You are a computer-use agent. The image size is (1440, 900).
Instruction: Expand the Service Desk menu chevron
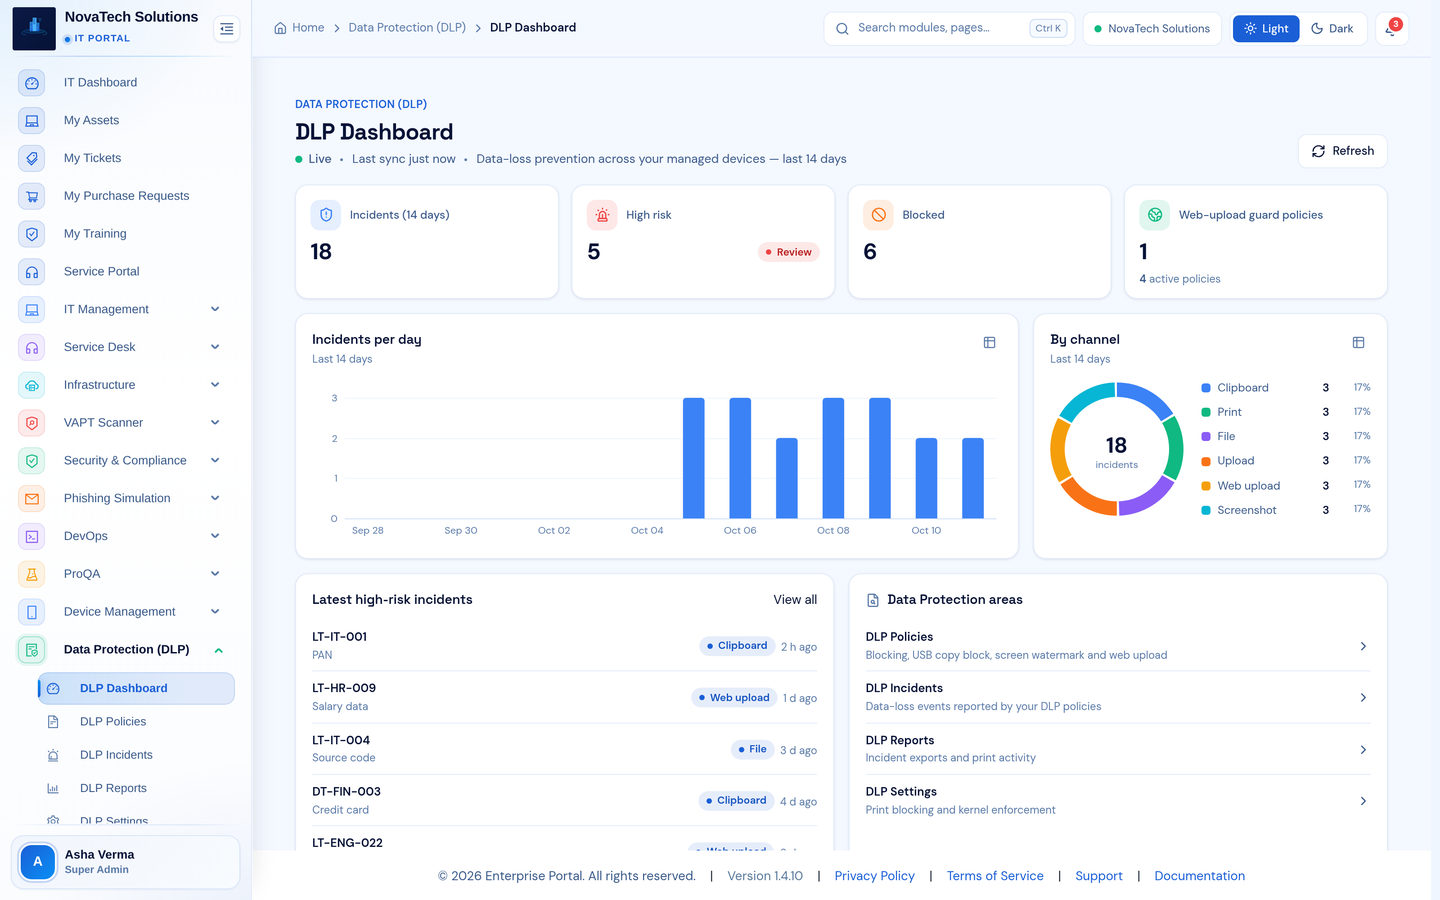tap(215, 347)
